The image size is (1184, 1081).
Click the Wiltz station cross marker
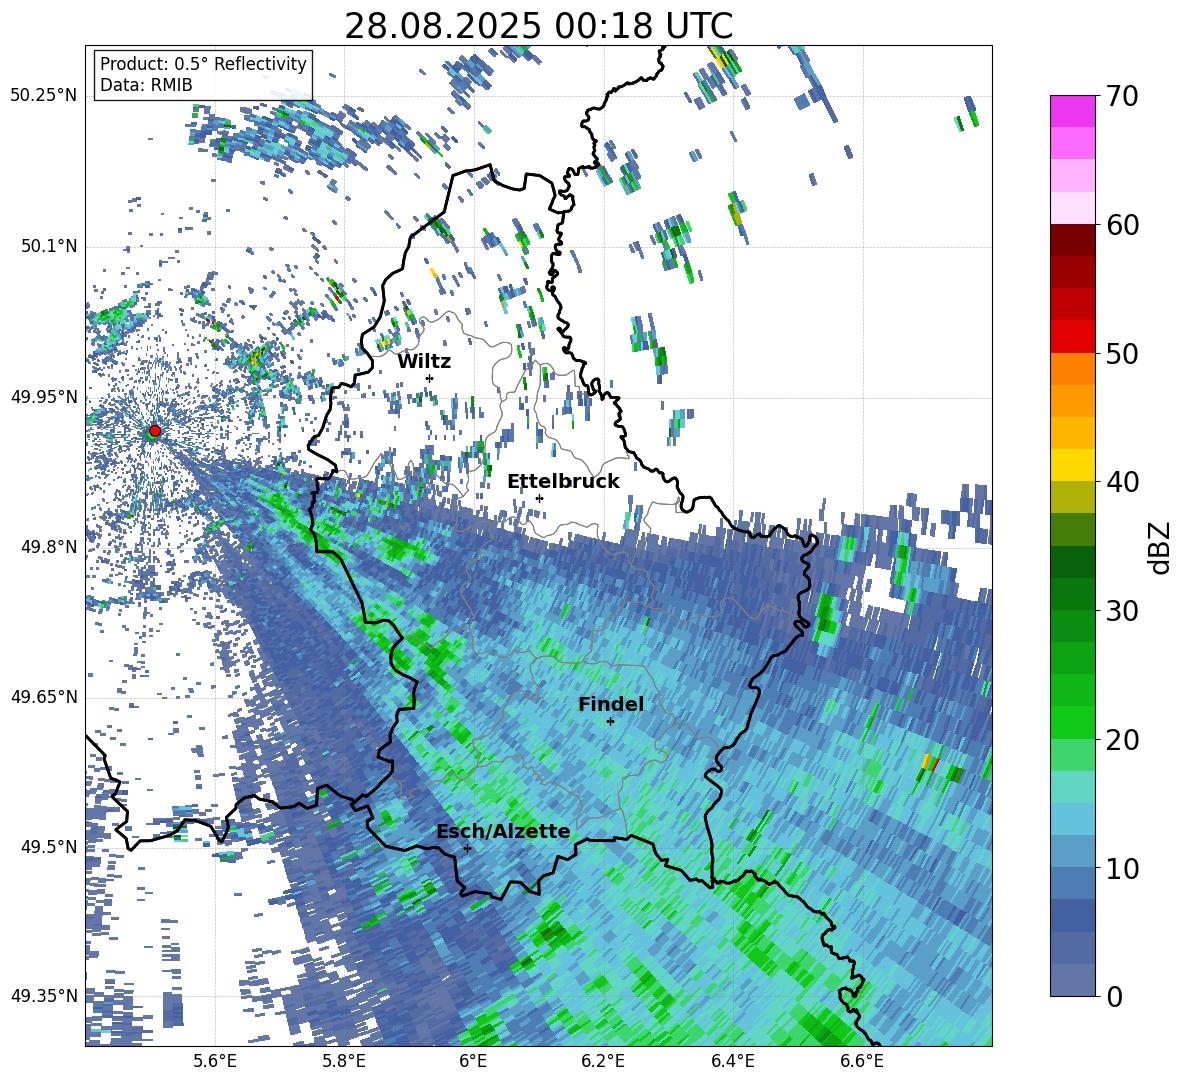430,378
